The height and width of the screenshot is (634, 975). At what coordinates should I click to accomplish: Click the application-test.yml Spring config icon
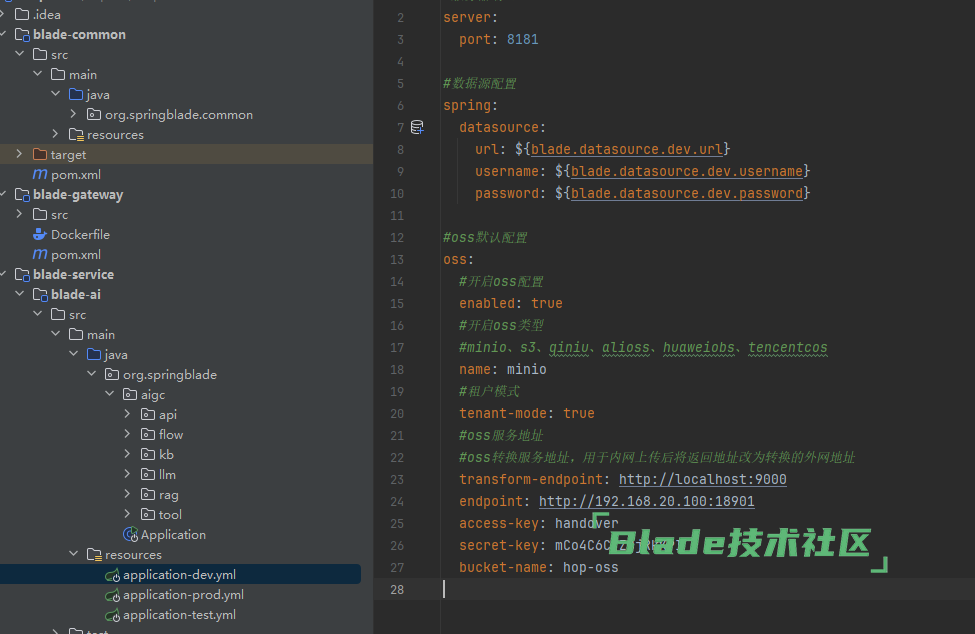(x=113, y=615)
